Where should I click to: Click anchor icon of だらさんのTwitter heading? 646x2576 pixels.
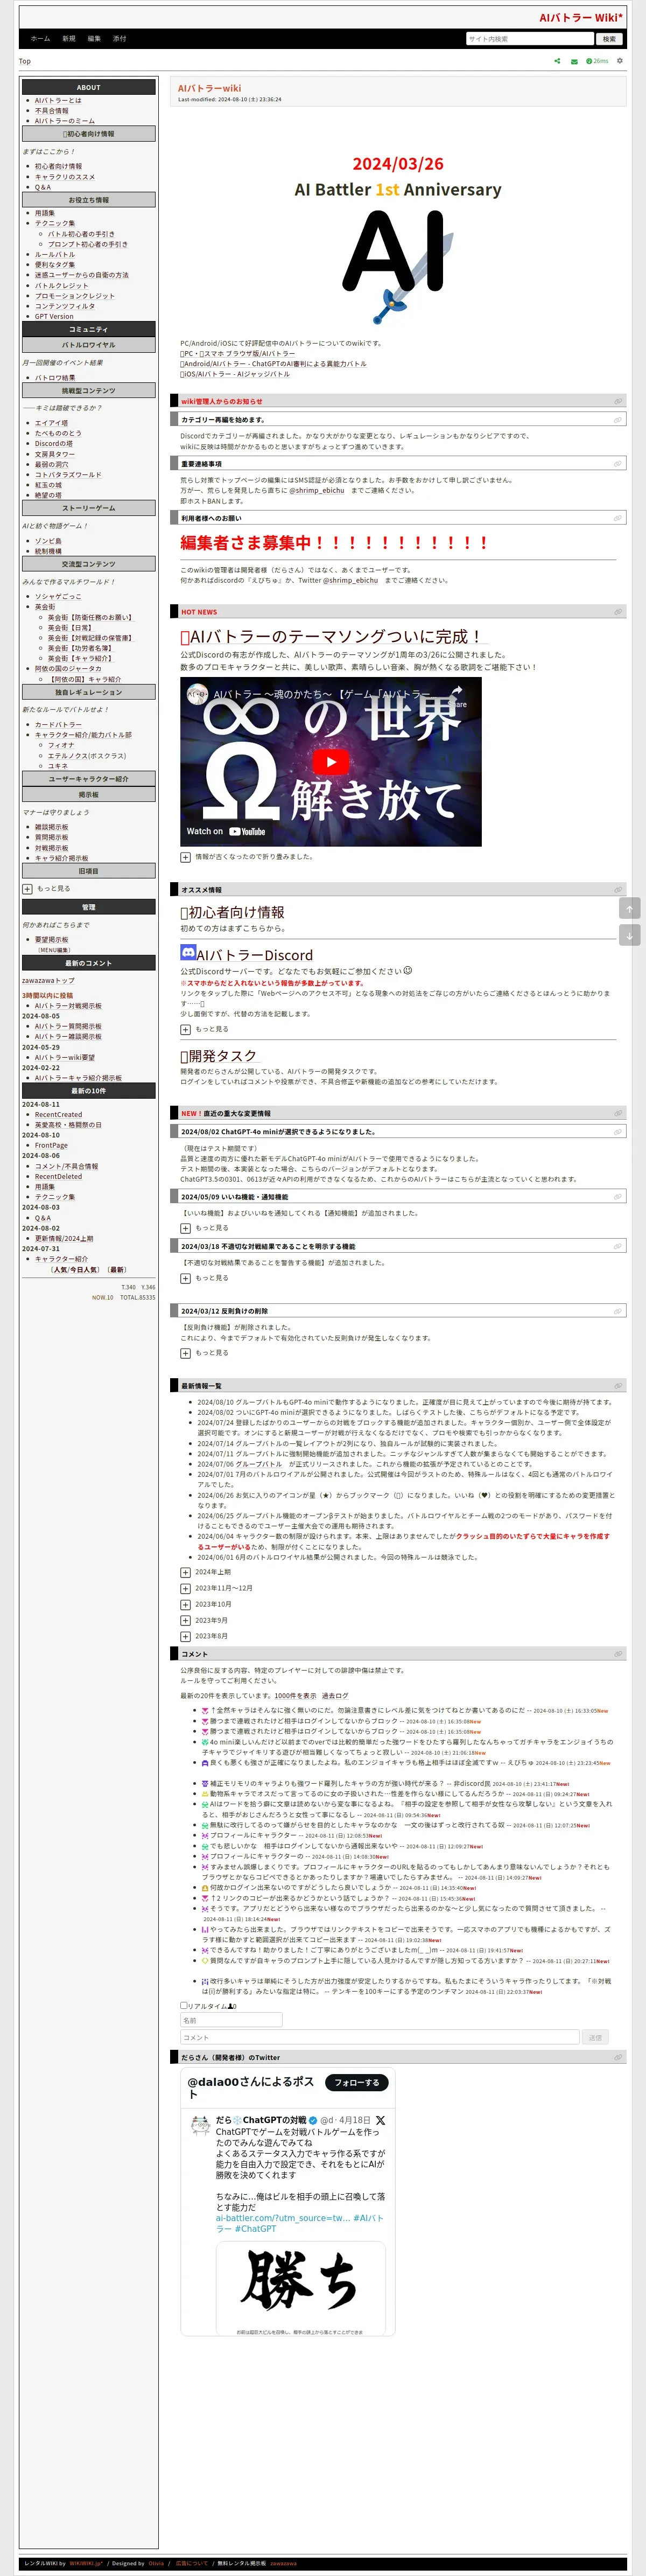(617, 2057)
